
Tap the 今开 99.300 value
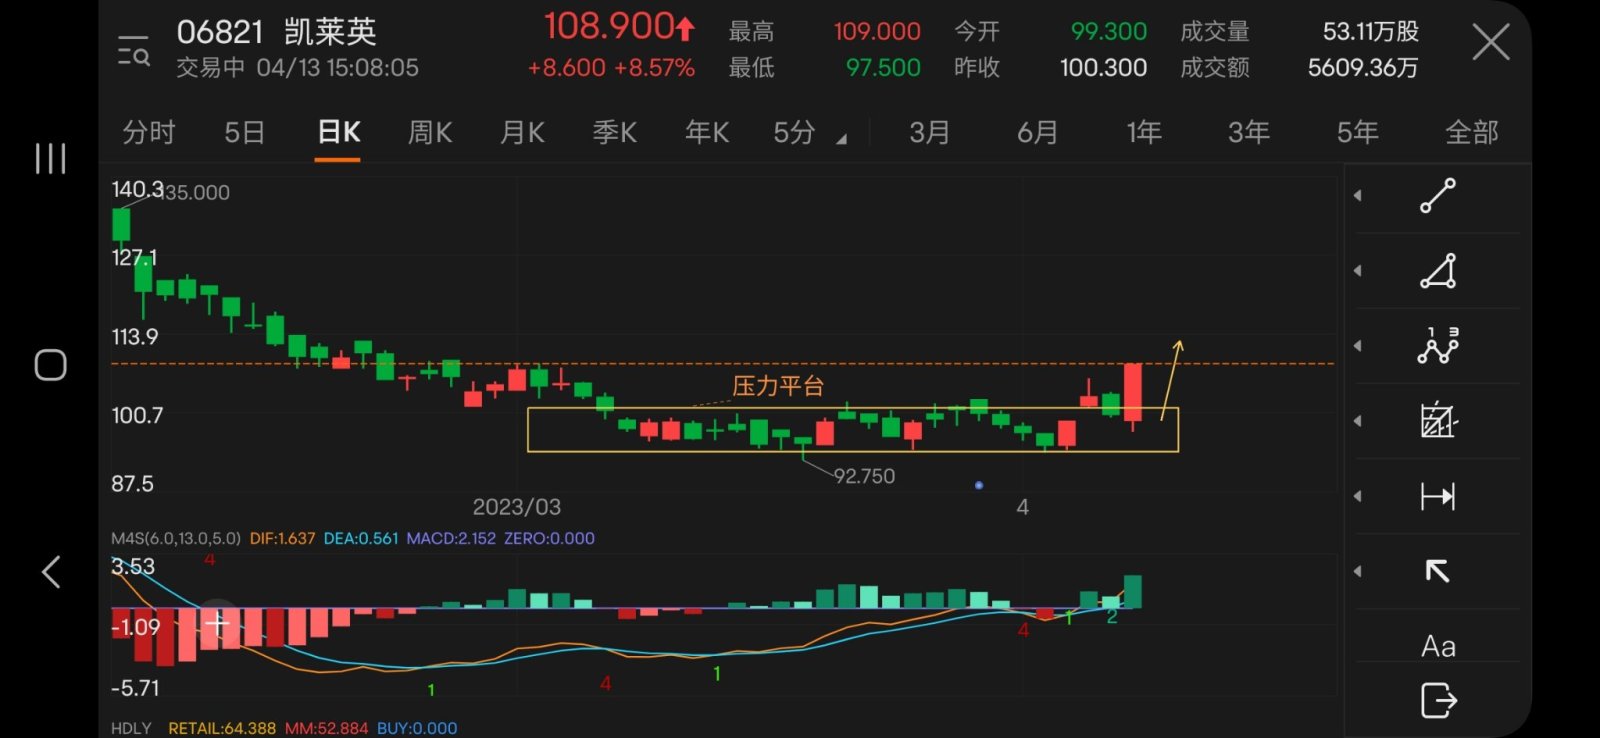[x=1108, y=32]
